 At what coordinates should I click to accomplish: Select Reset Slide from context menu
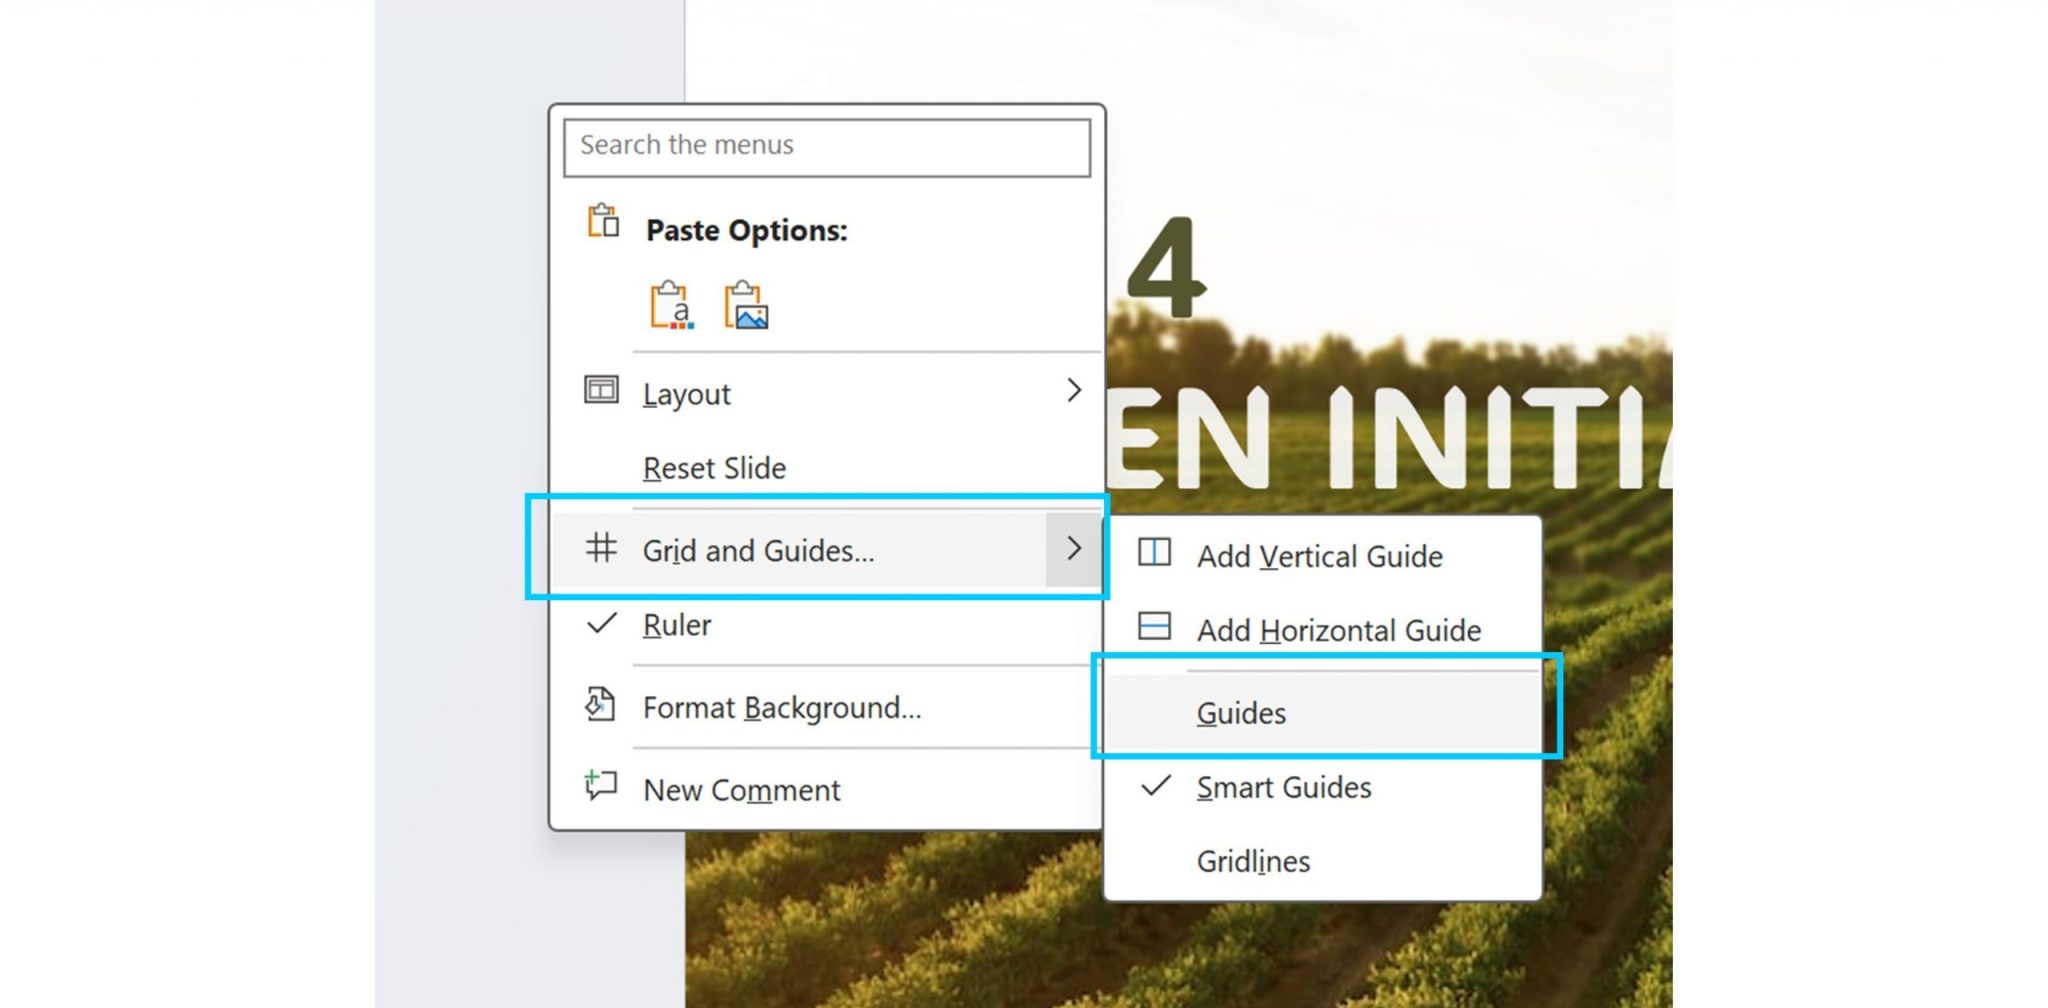point(714,468)
